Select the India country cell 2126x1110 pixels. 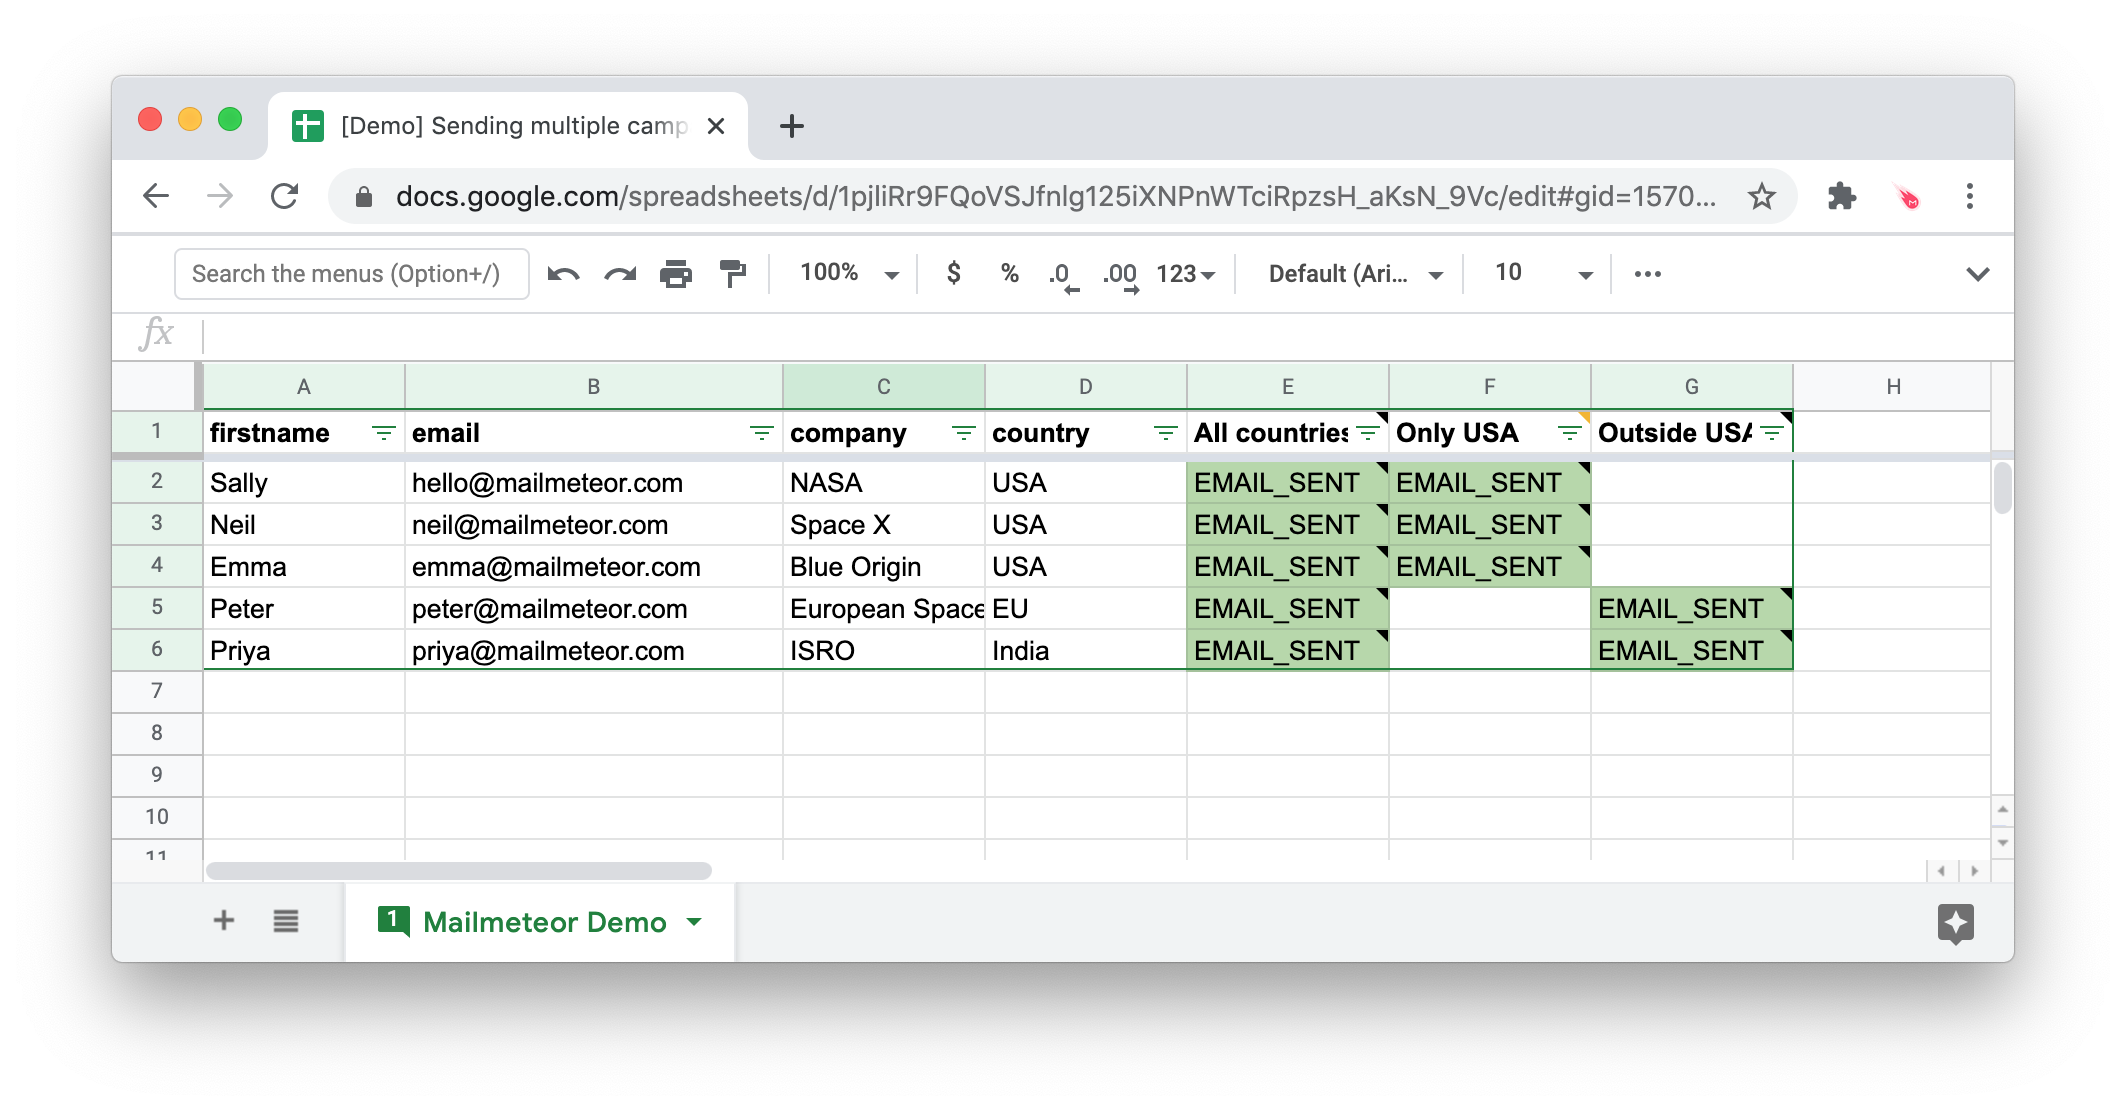(x=1086, y=651)
